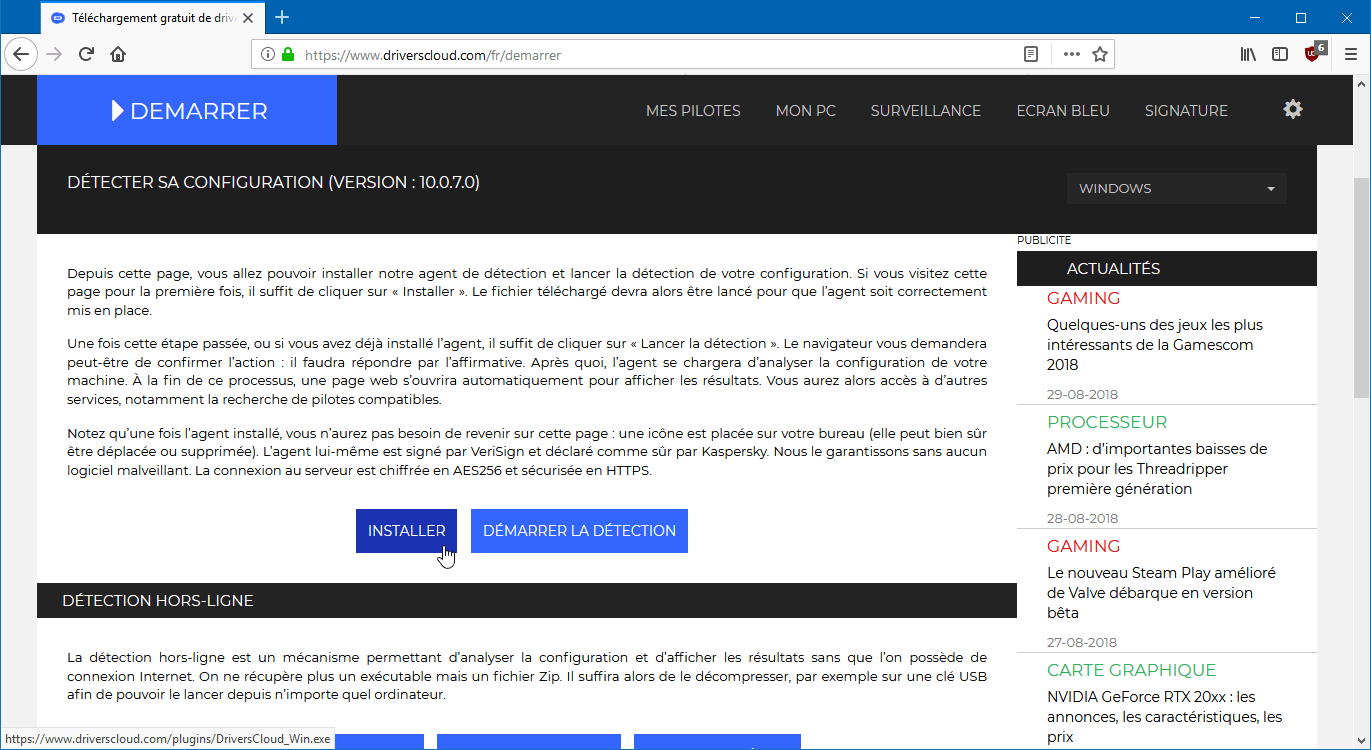Click the PUBLICITE label

1044,240
